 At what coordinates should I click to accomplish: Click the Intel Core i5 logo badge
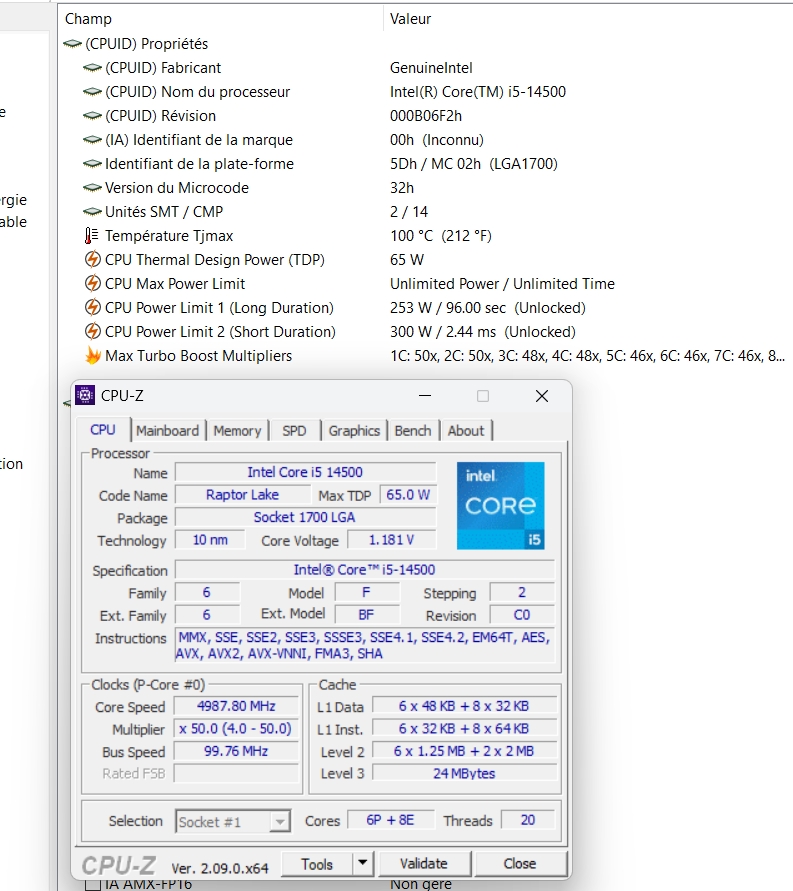coord(500,505)
